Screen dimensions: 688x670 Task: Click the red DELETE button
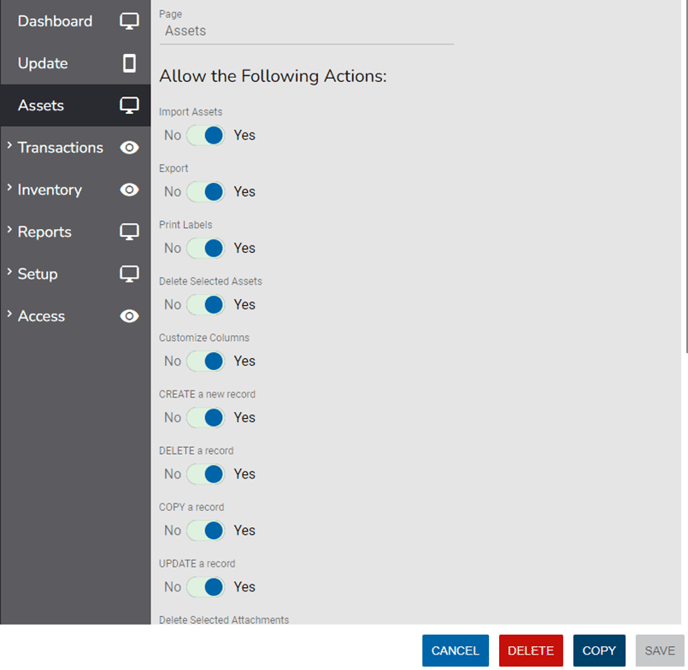pos(531,650)
